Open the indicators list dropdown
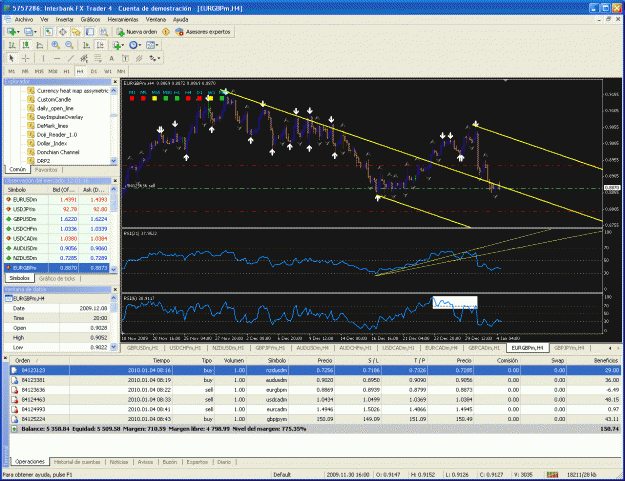Viewport: 625px width, 481px height. tap(118, 45)
